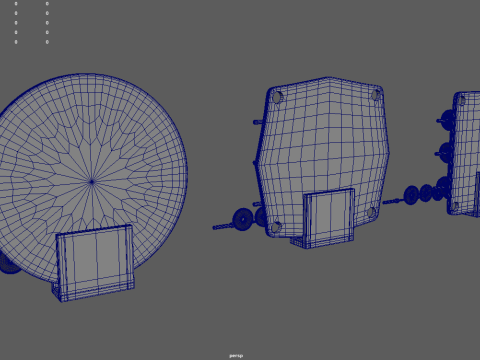
Task: Select the bolt screw left of hexagonal plate
Action: pos(223,227)
